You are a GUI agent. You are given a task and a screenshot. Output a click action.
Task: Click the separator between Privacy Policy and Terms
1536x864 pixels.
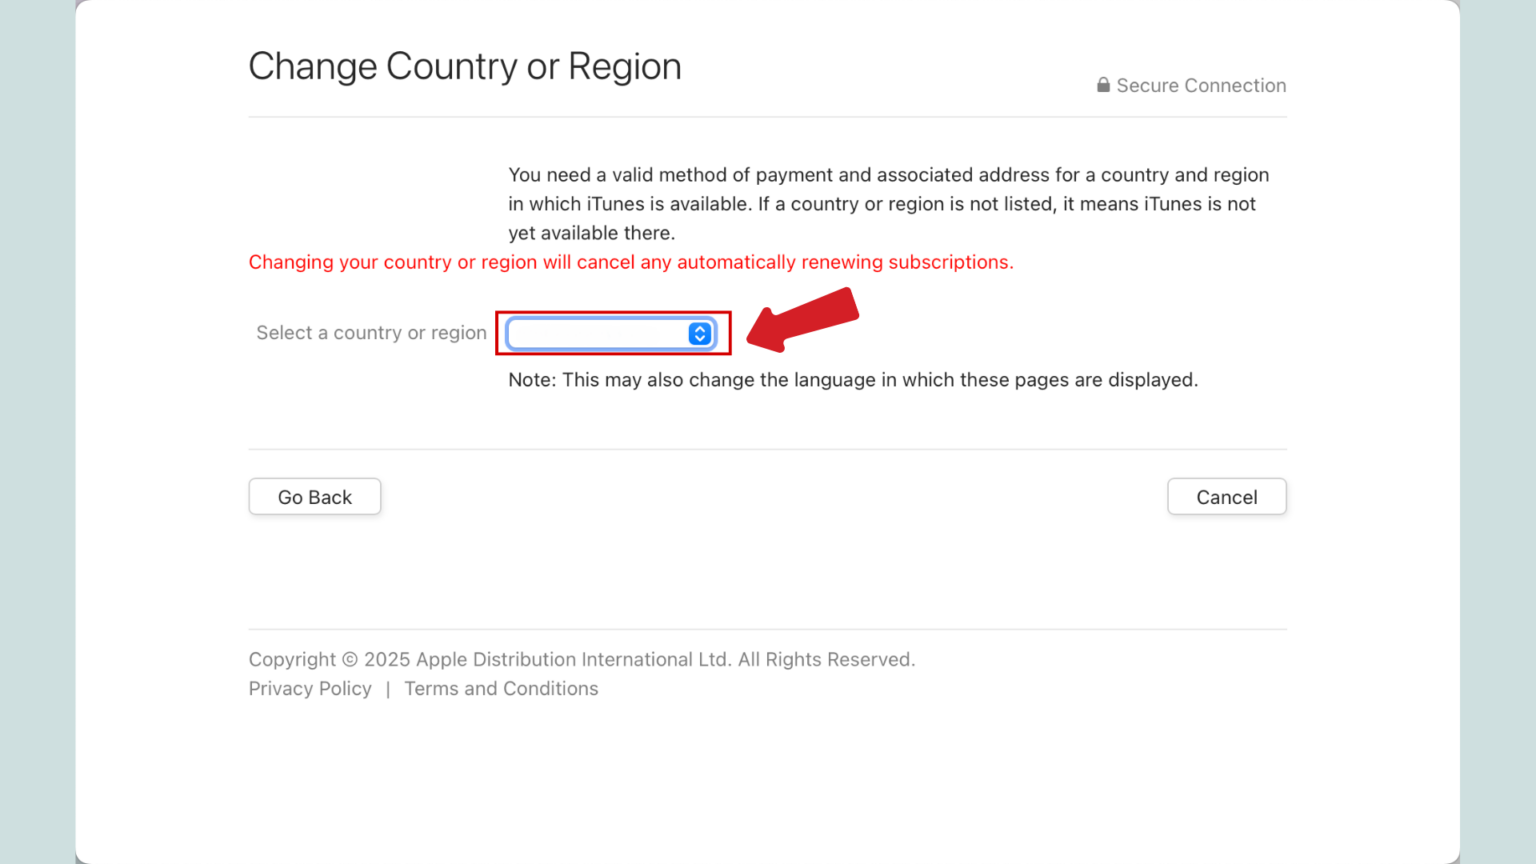[x=387, y=688]
